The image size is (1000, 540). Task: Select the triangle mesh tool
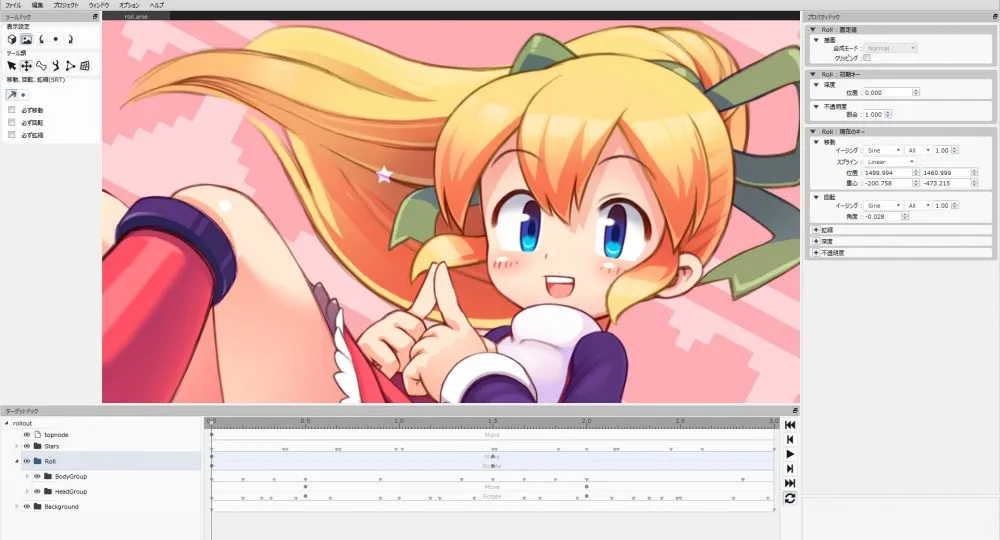point(70,66)
